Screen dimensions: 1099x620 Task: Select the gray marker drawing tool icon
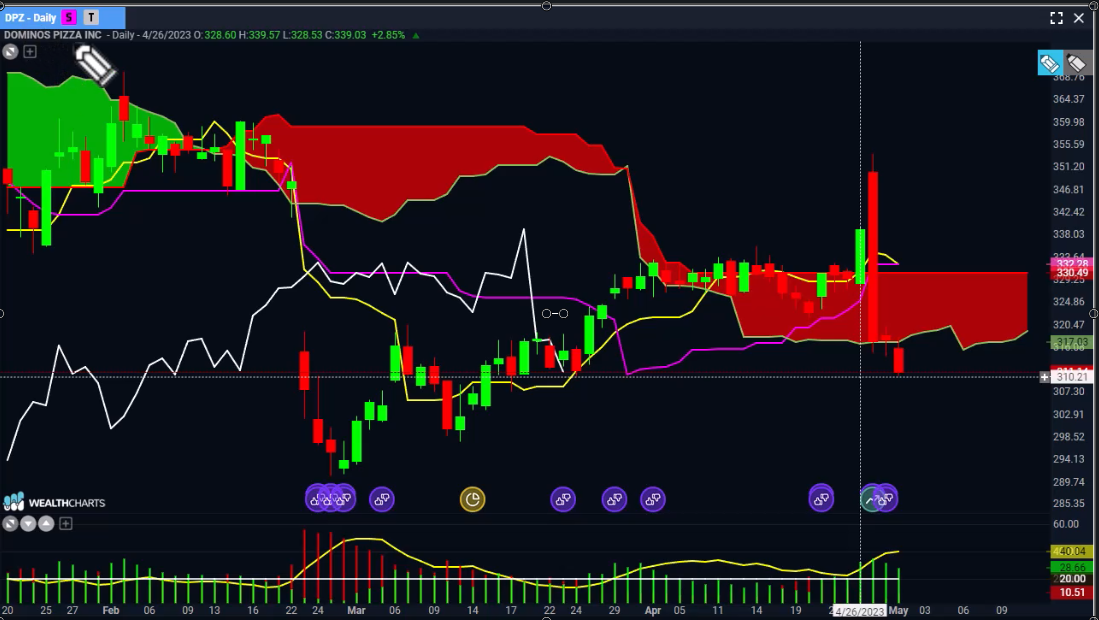coord(1076,63)
